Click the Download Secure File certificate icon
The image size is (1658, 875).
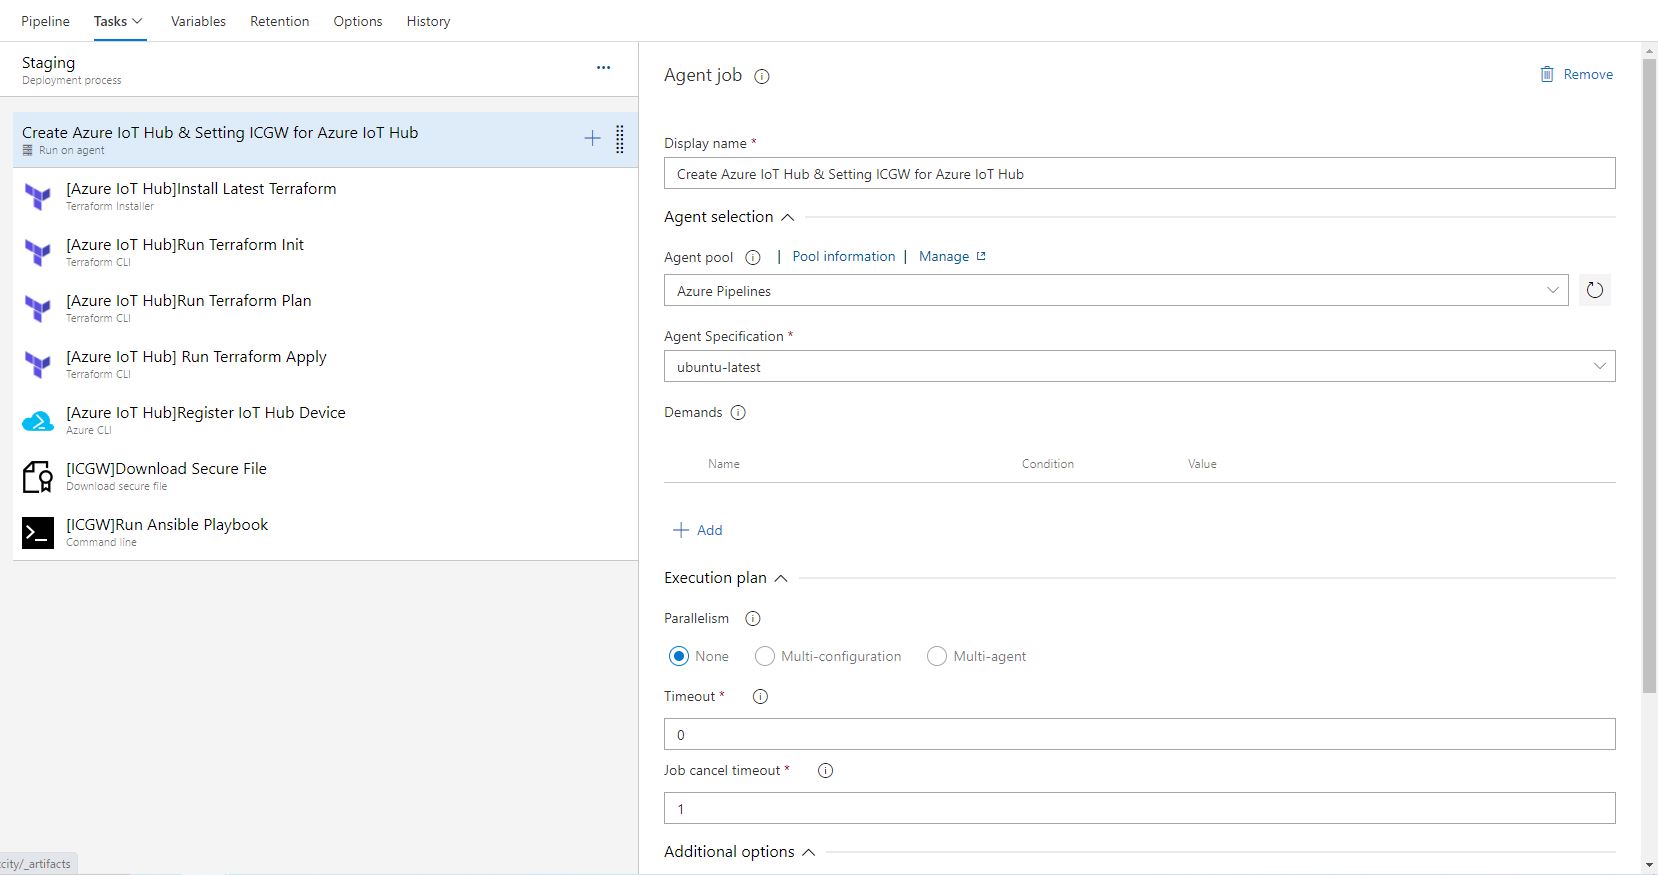tap(38, 477)
